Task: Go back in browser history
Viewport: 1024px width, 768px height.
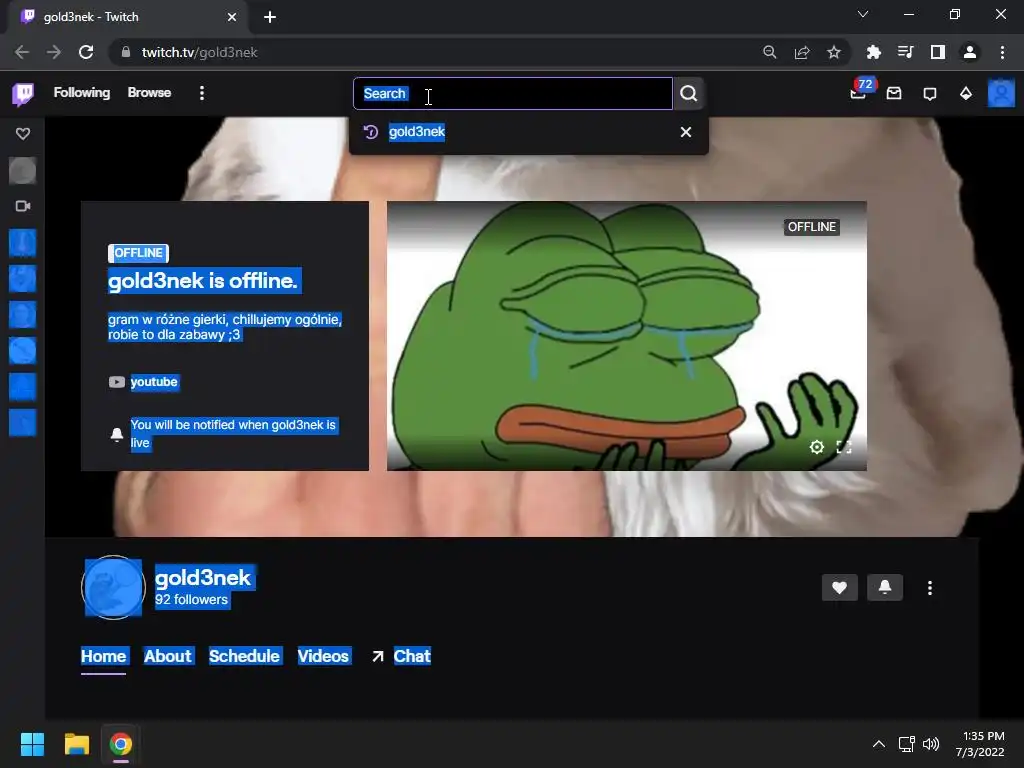Action: pos(22,52)
